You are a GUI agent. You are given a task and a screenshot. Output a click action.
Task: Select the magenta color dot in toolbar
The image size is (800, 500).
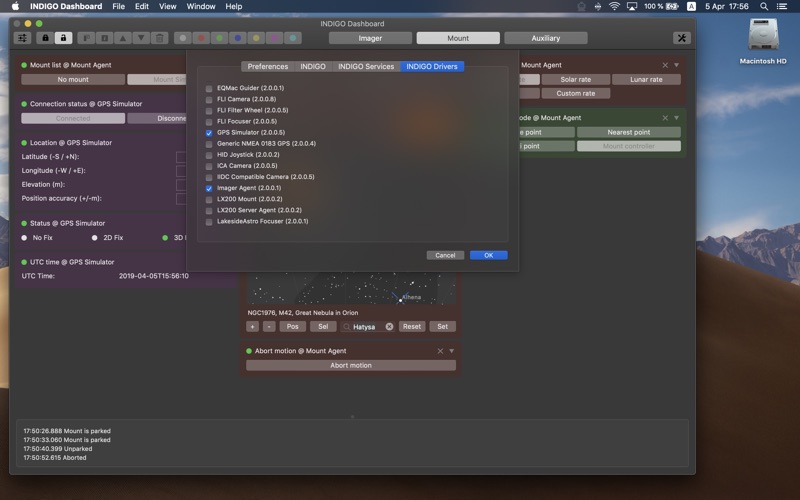click(x=274, y=38)
